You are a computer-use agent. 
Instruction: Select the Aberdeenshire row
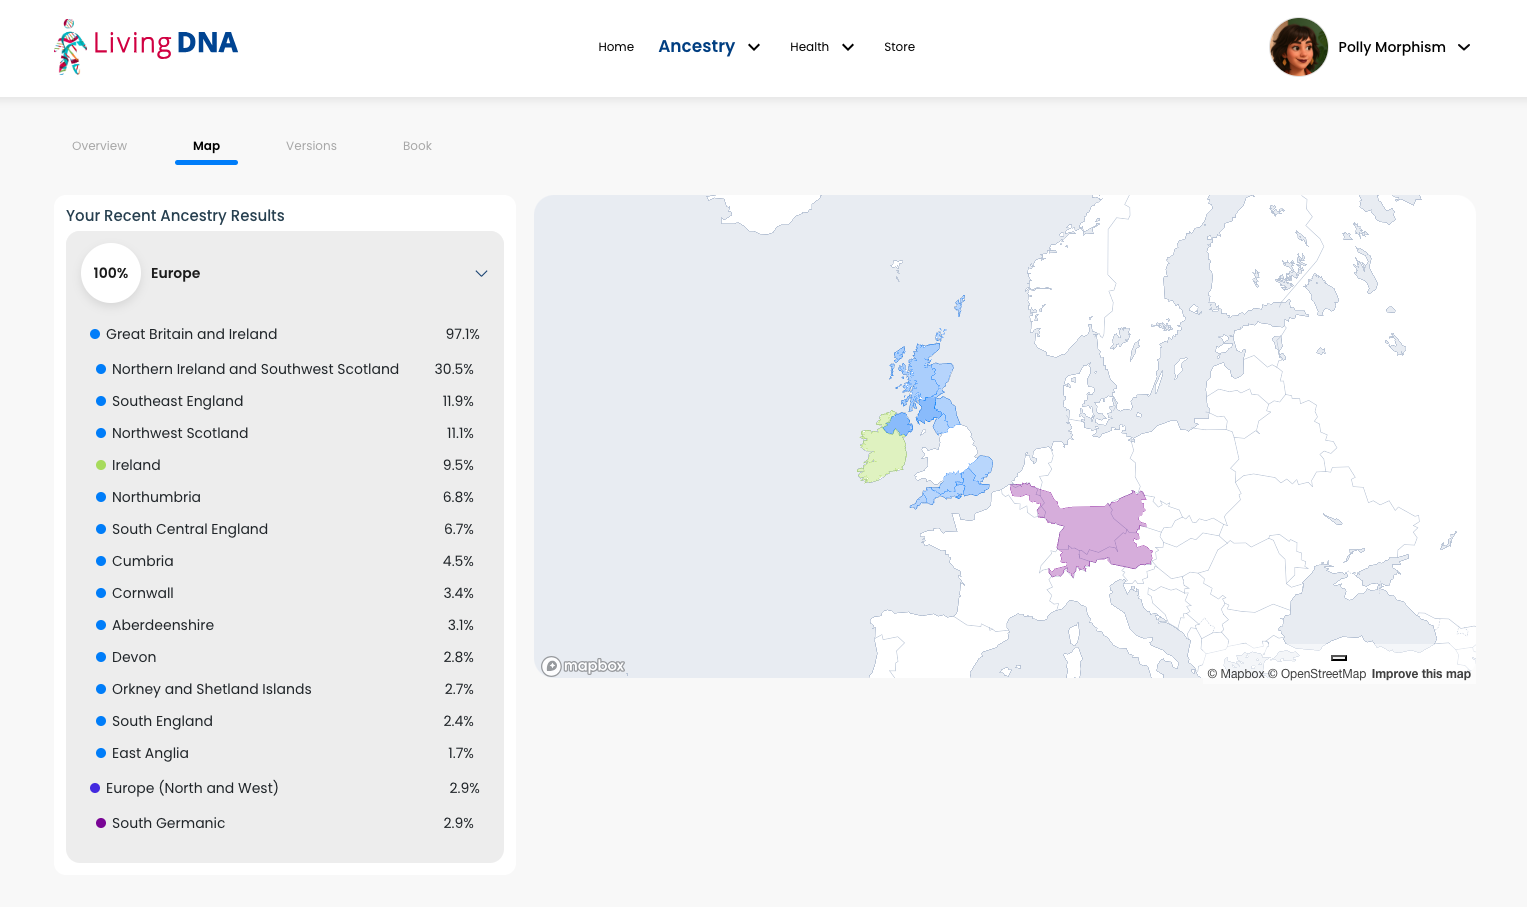pyautogui.click(x=285, y=625)
